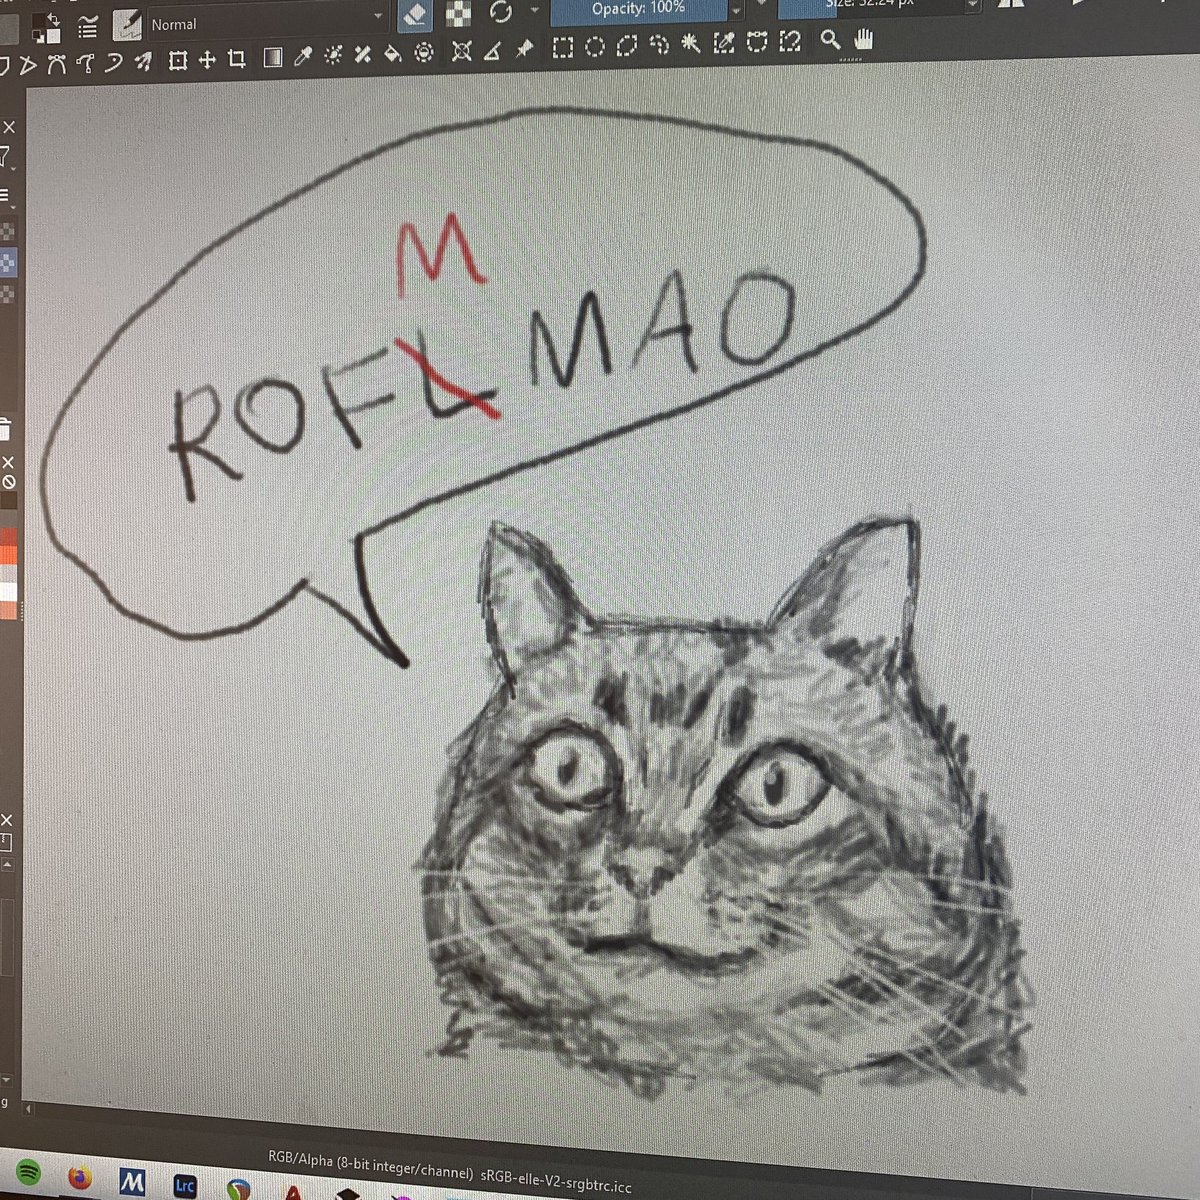The width and height of the screenshot is (1200, 1200).
Task: Select the Multibrush tool
Action: click(144, 62)
